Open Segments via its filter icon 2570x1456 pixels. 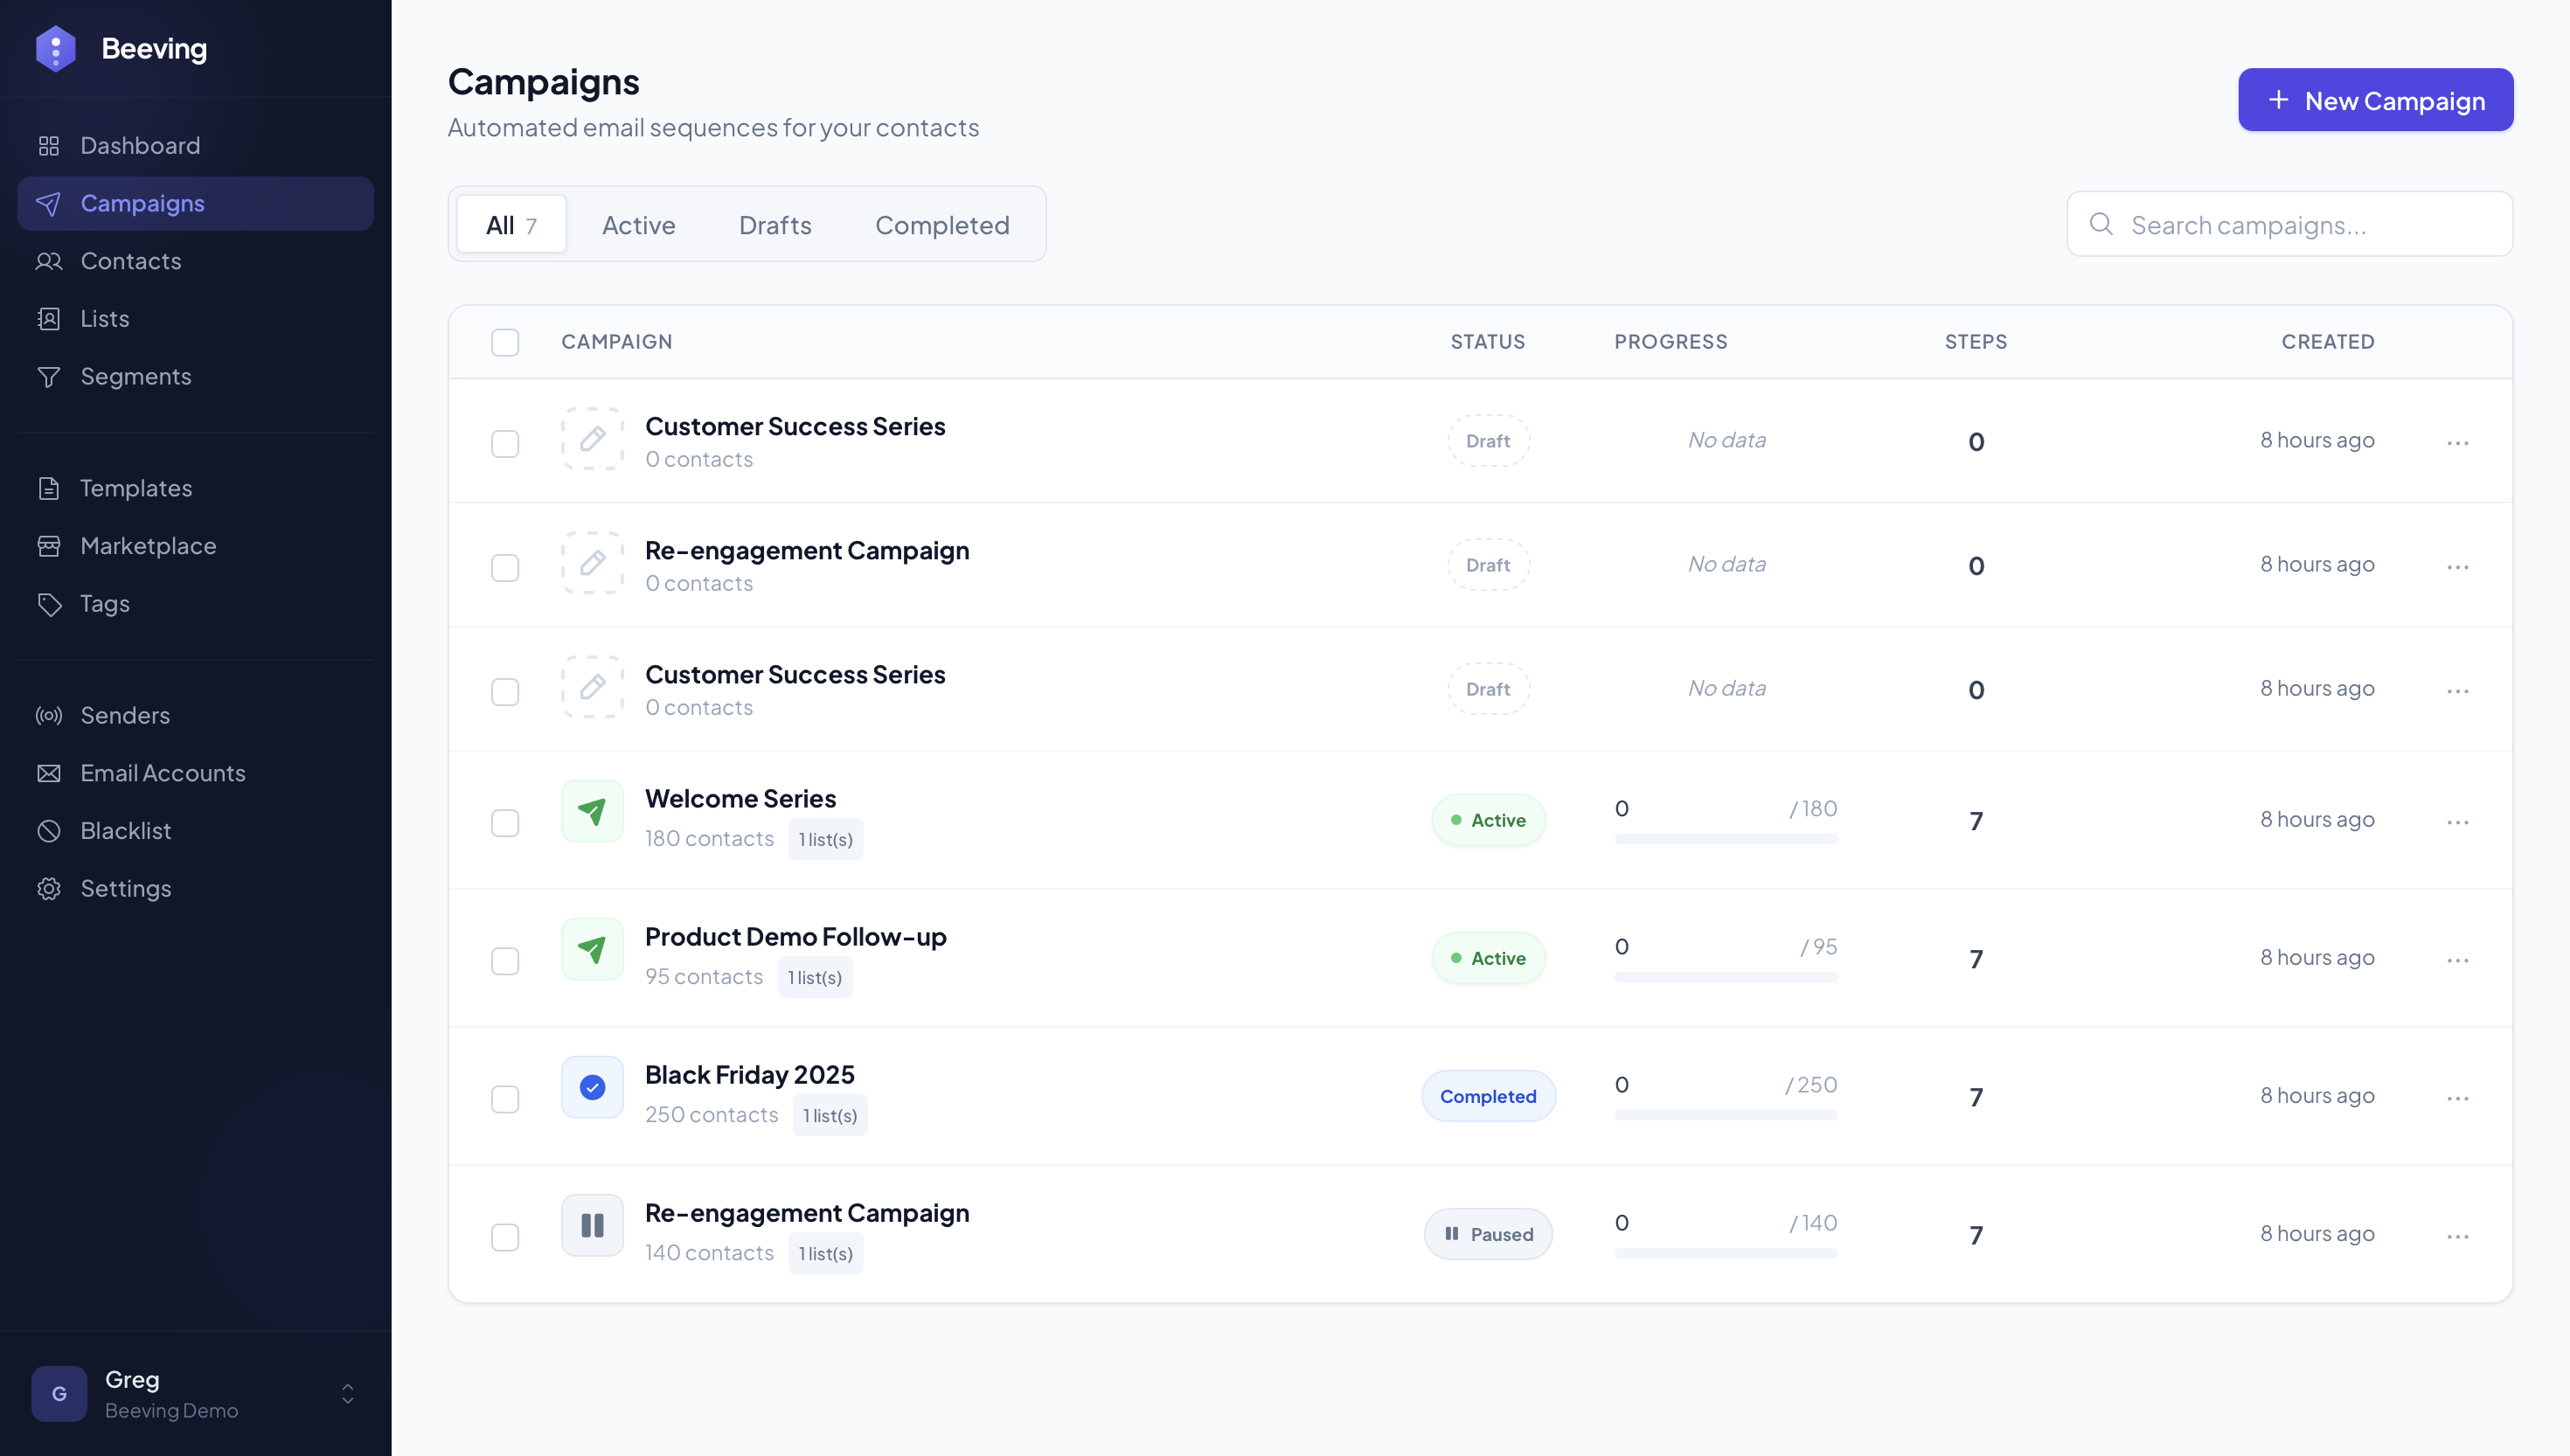point(50,376)
